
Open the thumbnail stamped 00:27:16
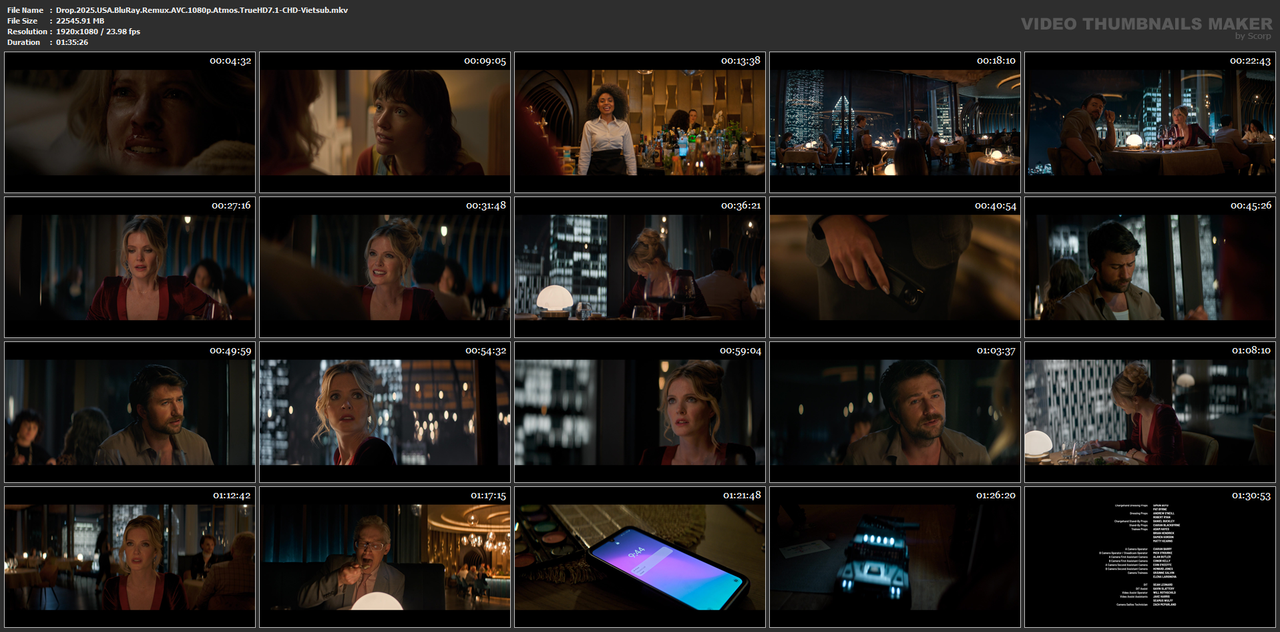click(130, 267)
